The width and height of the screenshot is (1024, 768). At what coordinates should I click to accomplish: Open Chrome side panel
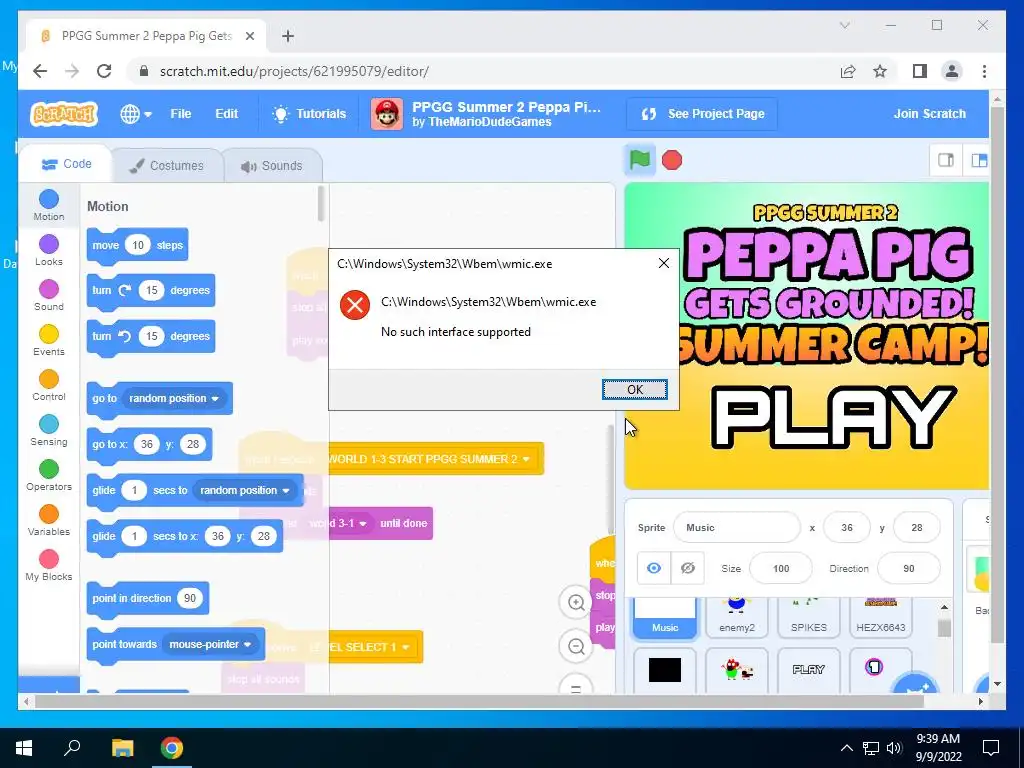point(920,71)
